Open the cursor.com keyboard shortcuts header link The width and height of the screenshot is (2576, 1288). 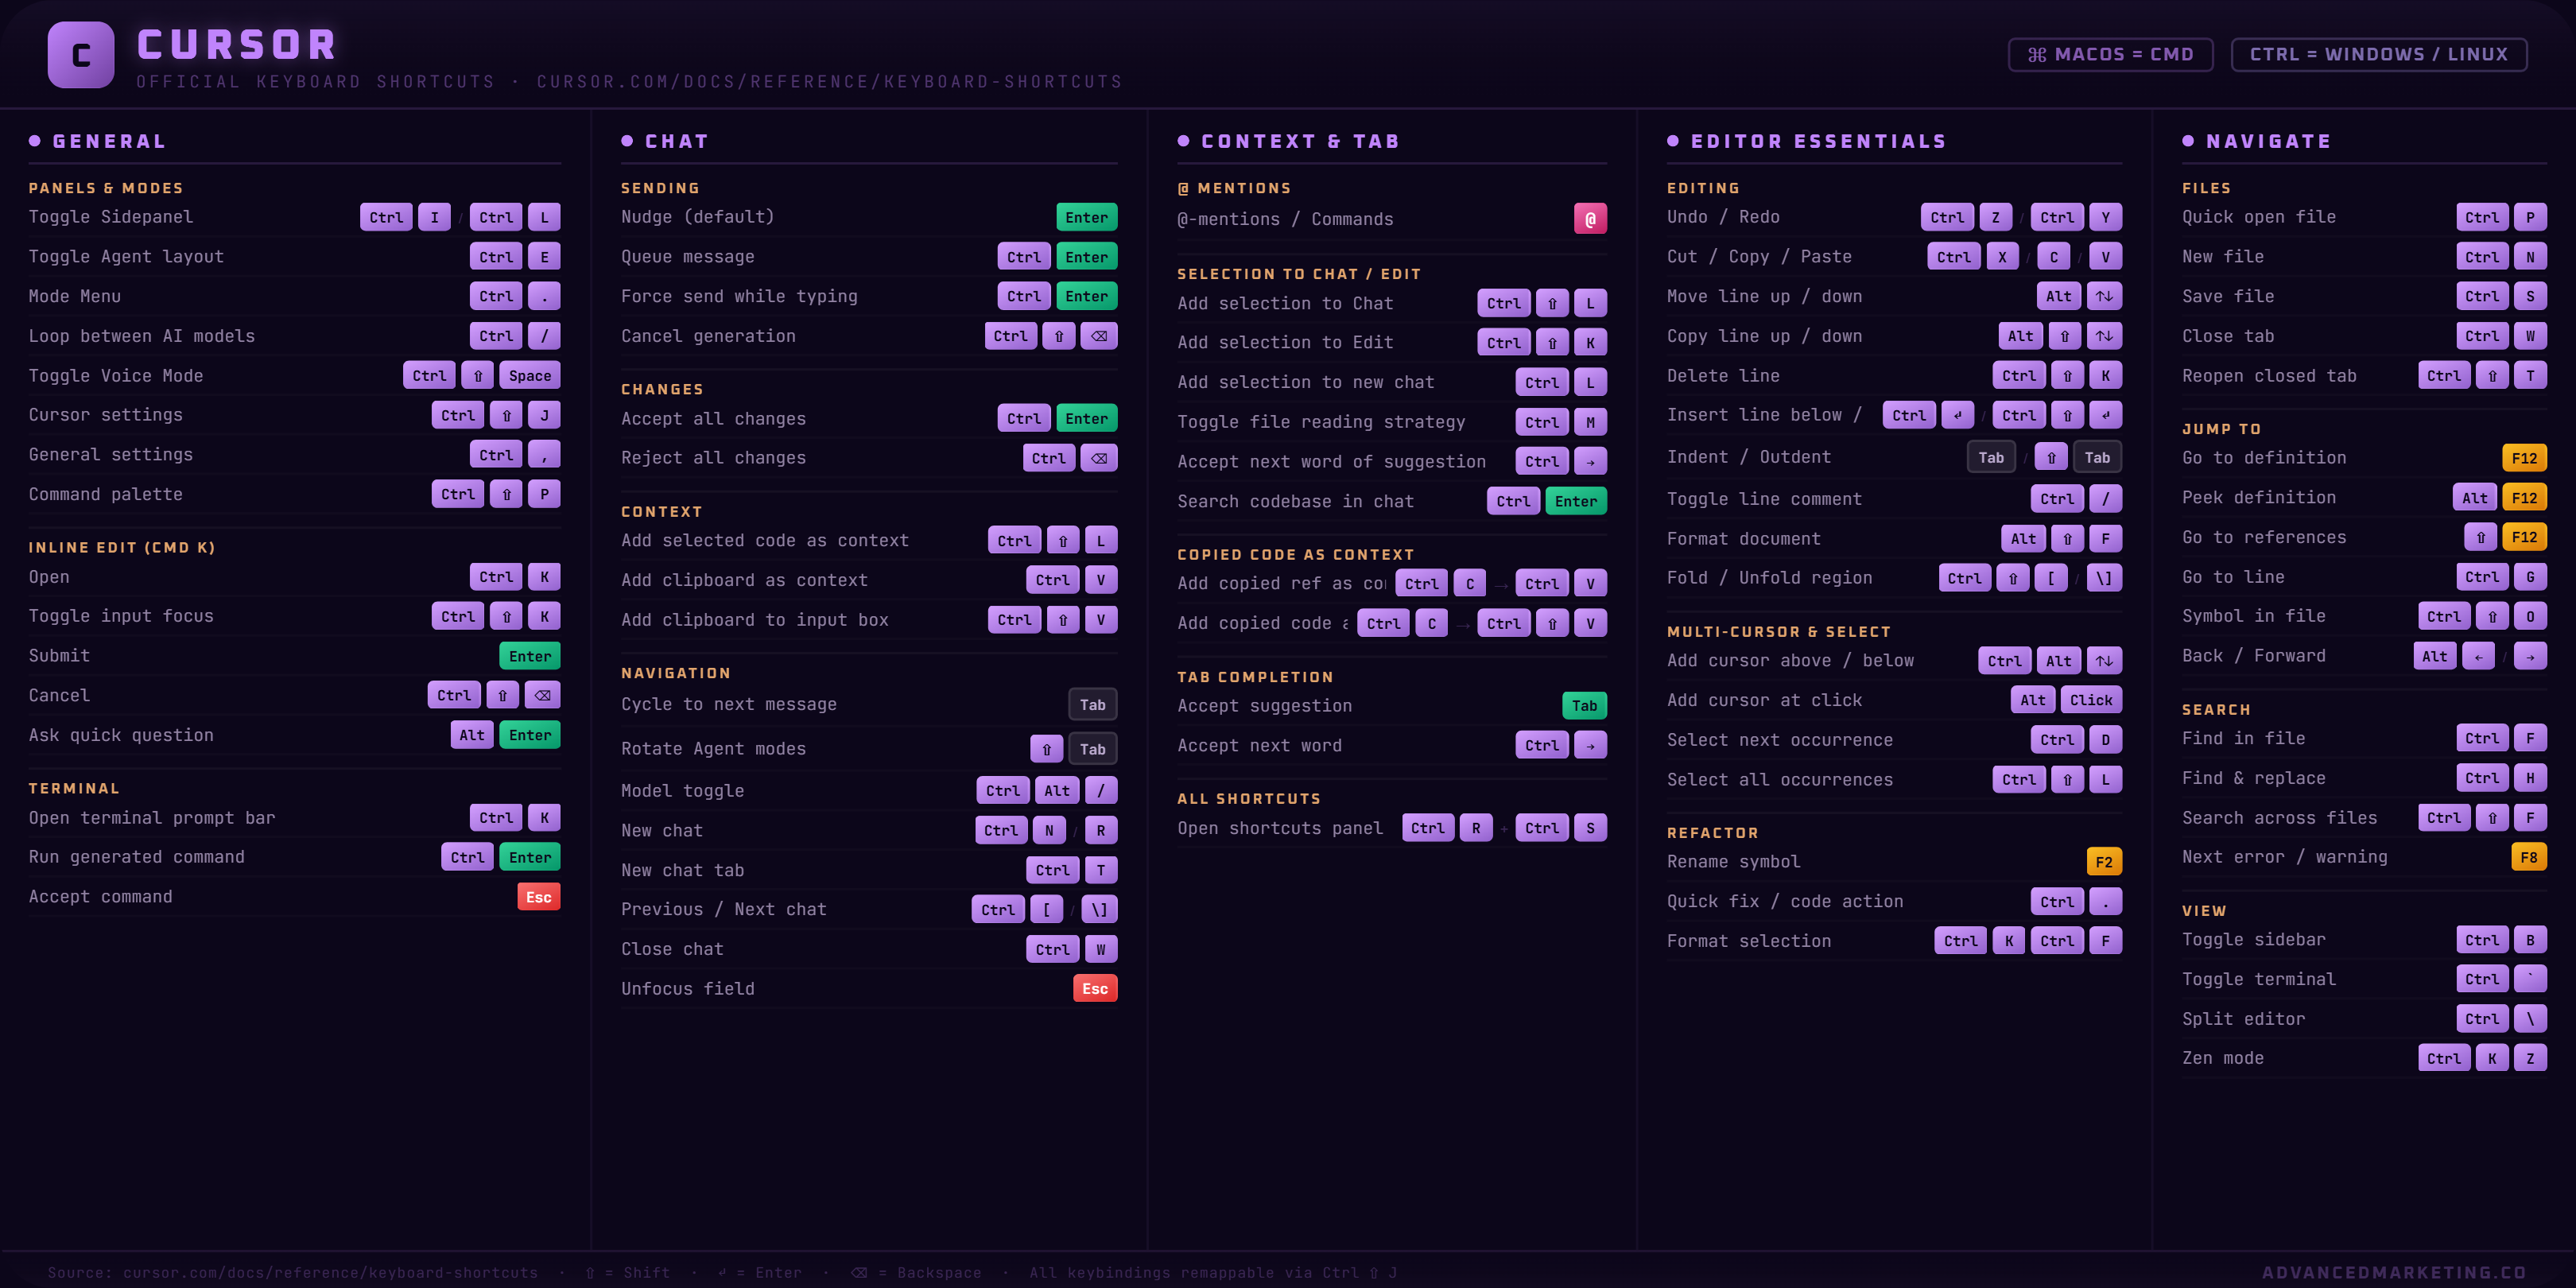click(828, 81)
